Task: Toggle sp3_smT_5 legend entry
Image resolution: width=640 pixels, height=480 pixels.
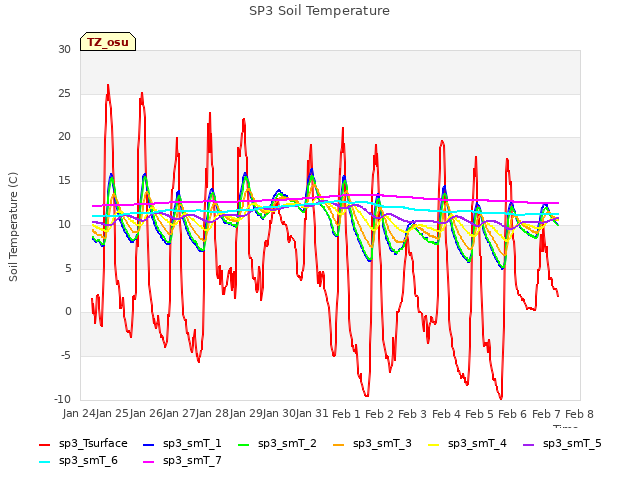Action: point(562,444)
